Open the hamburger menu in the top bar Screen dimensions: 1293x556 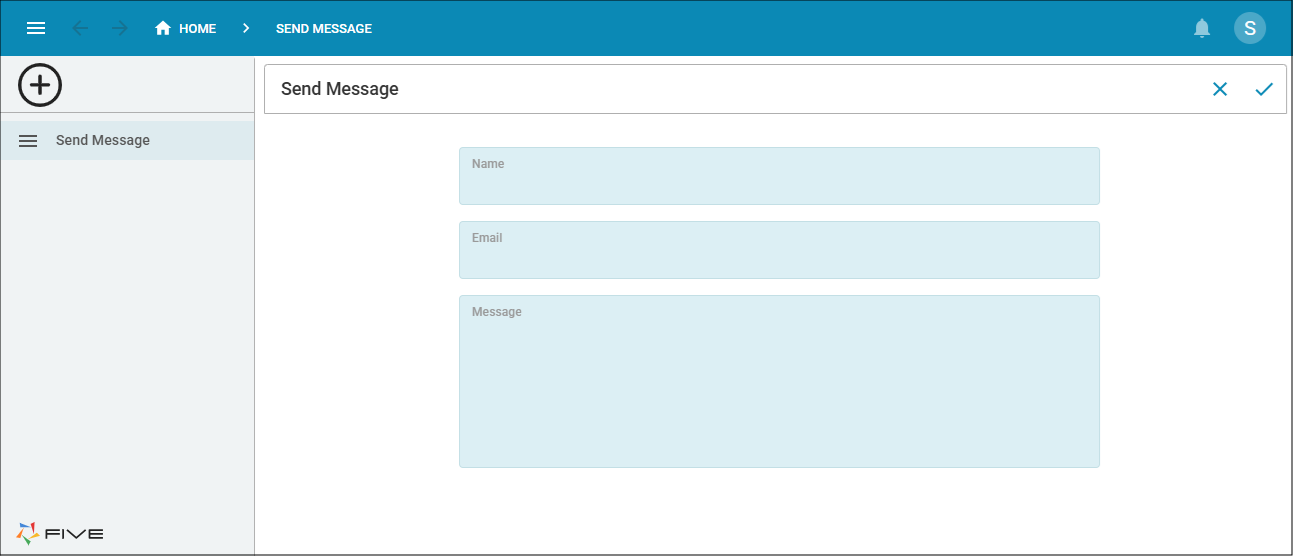tap(36, 28)
